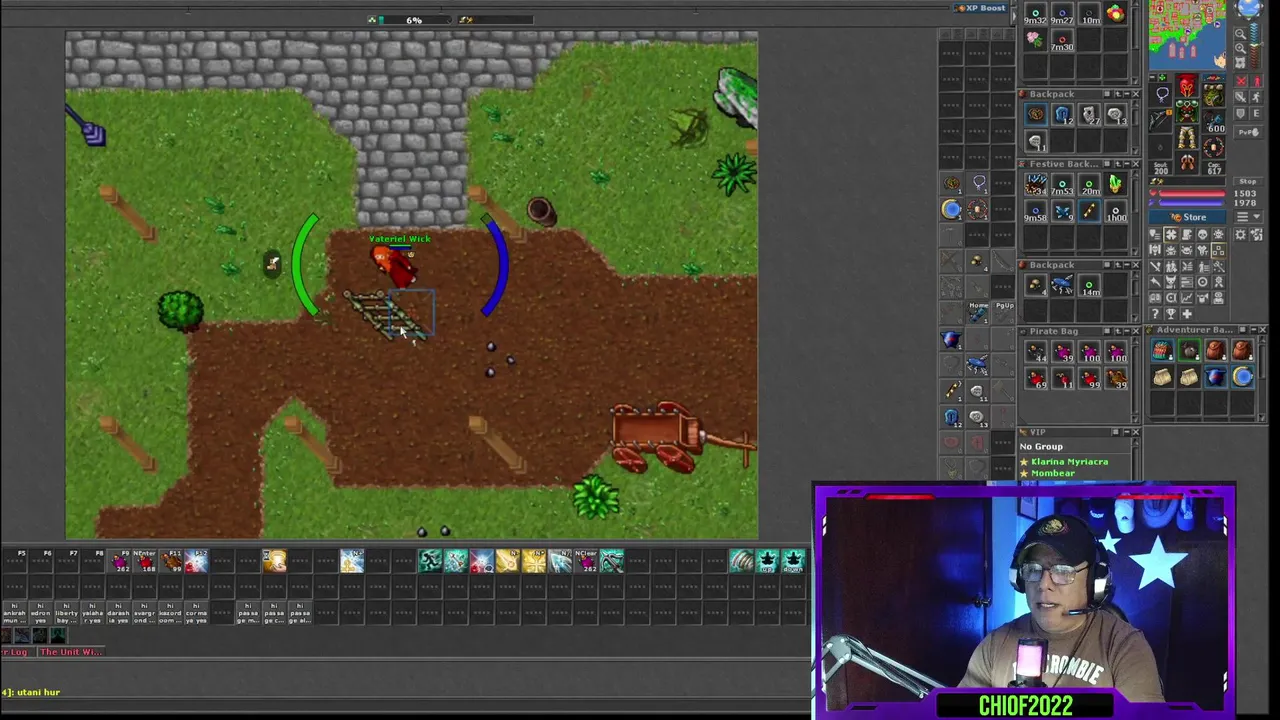
Task: Zoom in the minimap
Action: 1240,48
